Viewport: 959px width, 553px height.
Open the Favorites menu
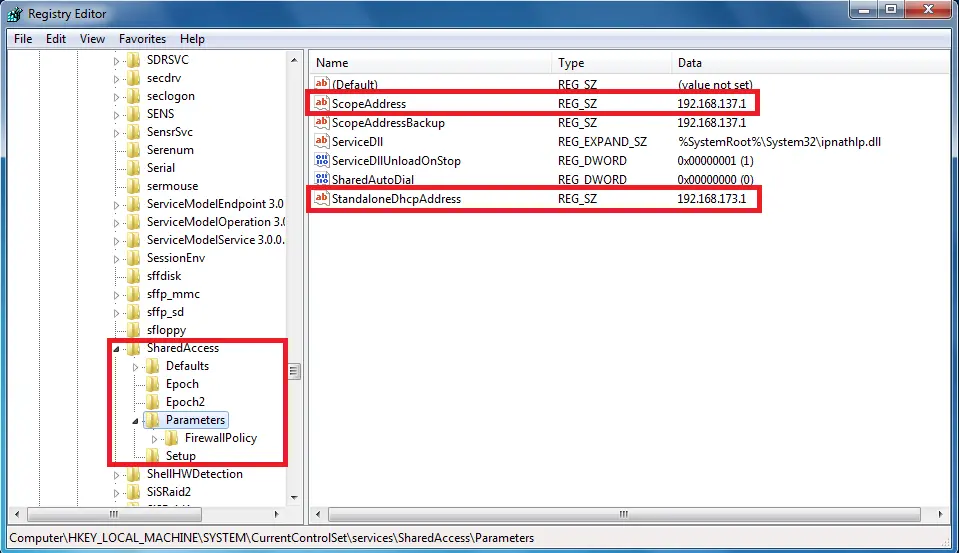(142, 39)
